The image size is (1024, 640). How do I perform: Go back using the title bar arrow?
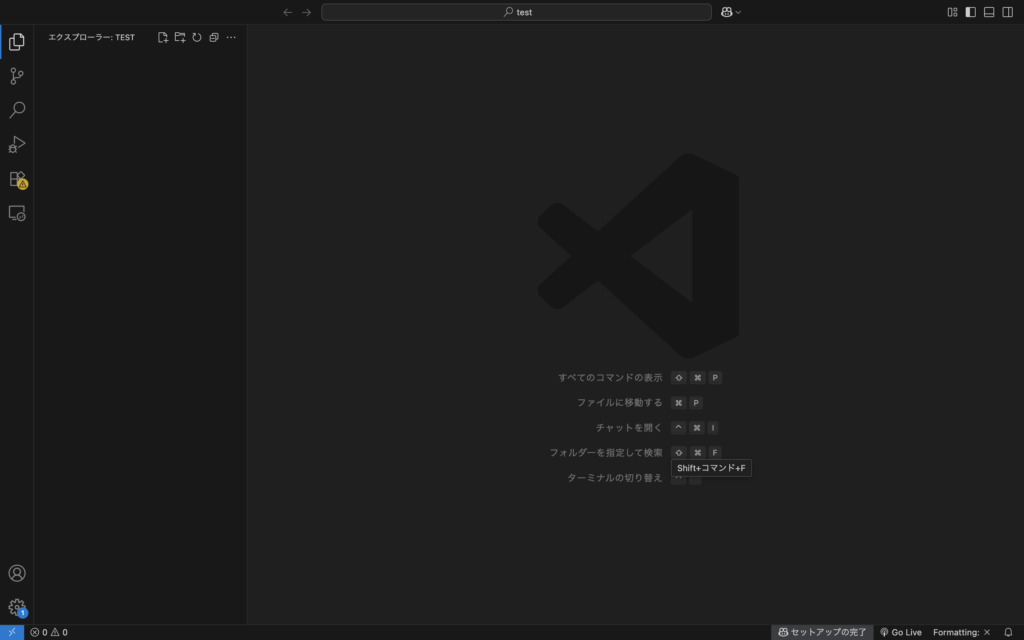point(287,12)
